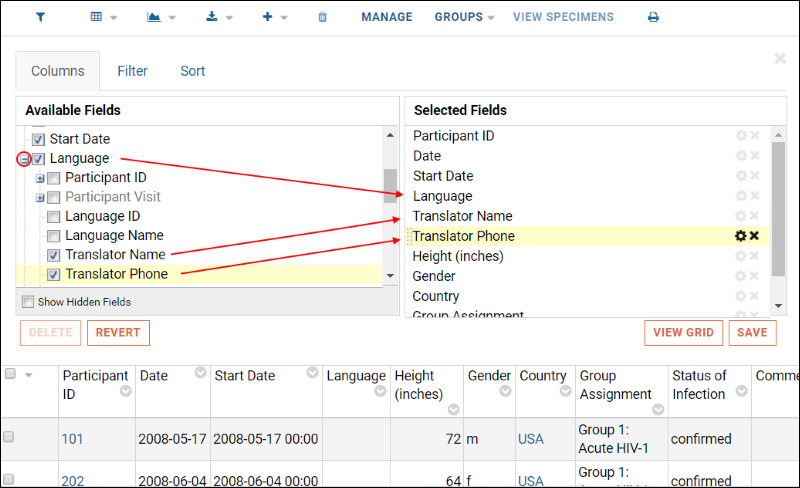800x488 pixels.
Task: Uncheck the Translator Phone checkbox
Action: 54,275
